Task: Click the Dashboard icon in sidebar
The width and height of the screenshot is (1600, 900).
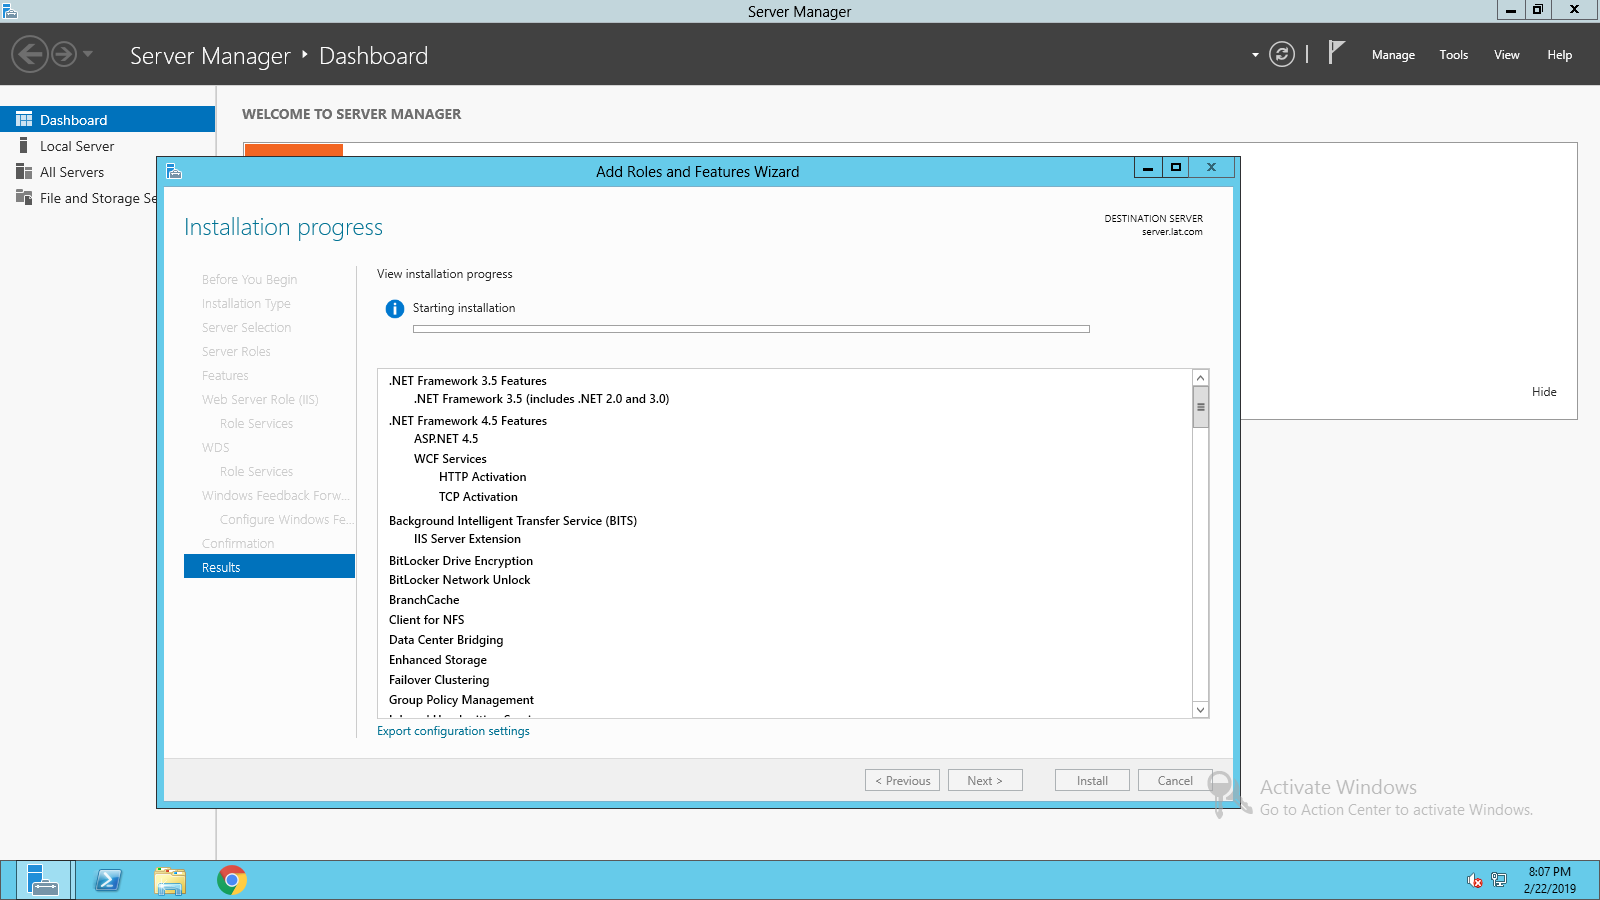Action: pyautogui.click(x=24, y=119)
